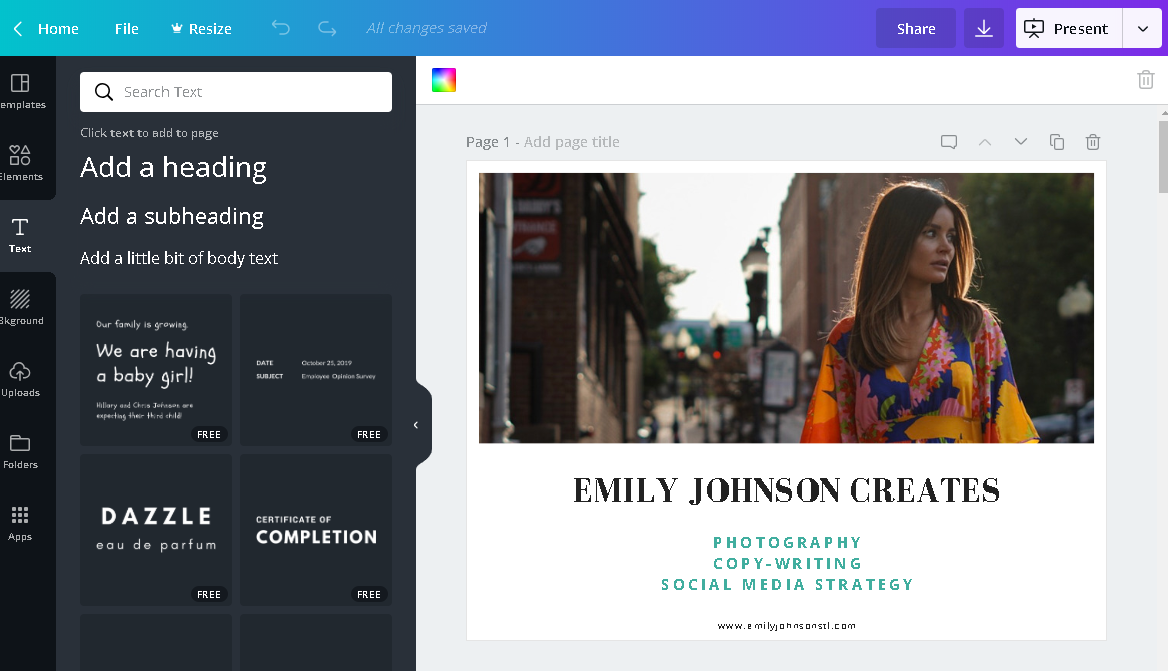Select the COPY-WRITING text line

(x=787, y=563)
